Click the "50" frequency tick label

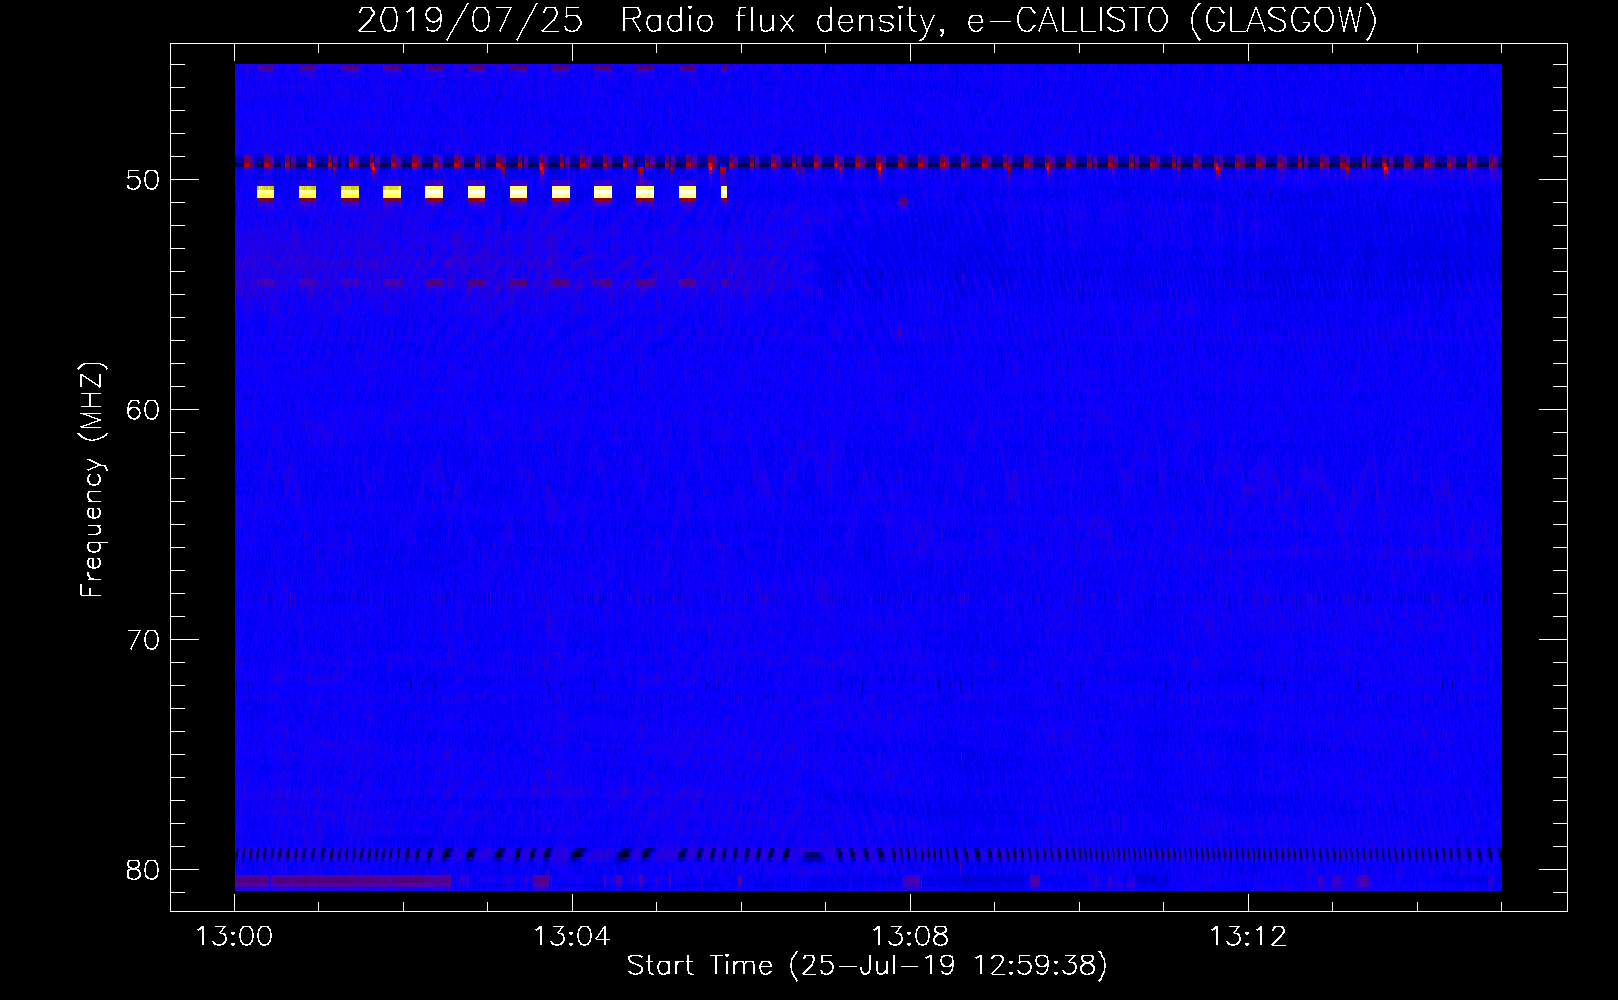(x=143, y=180)
